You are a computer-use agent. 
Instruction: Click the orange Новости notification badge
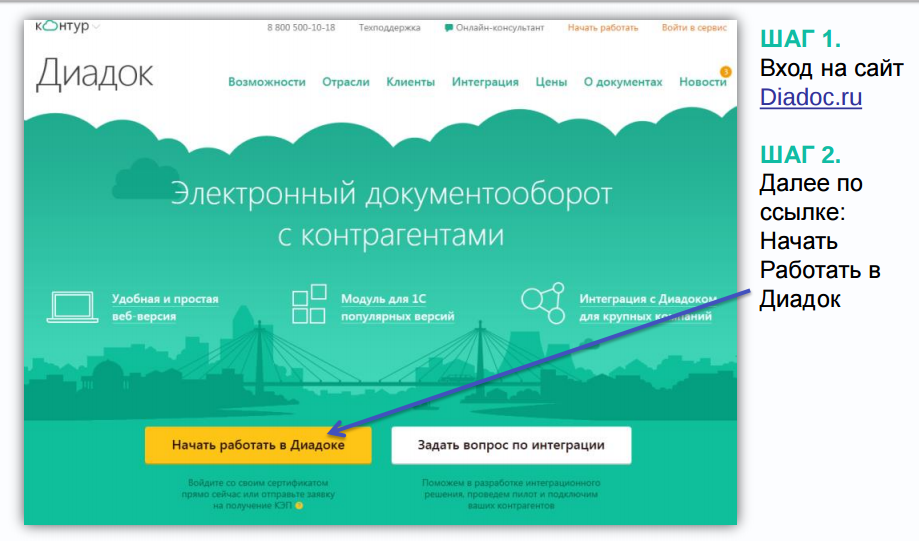pos(726,72)
